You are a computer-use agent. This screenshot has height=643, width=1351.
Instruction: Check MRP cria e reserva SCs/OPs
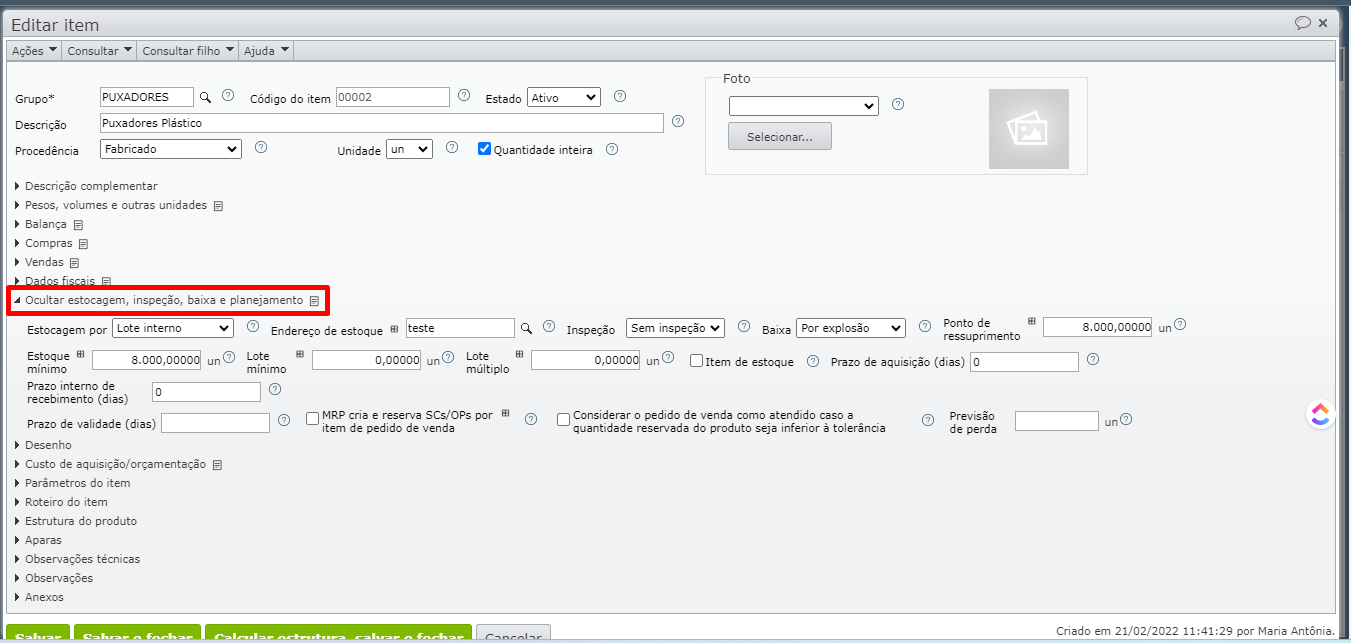313,418
